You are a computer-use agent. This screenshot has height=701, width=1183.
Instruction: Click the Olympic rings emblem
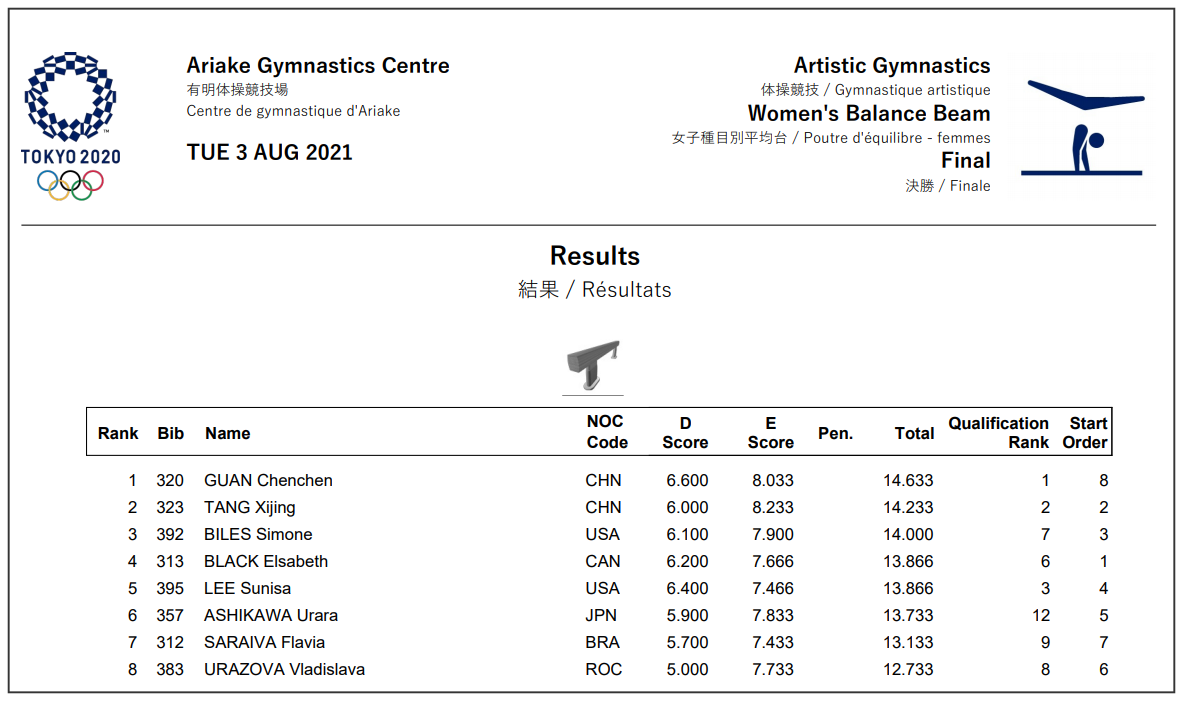70,185
